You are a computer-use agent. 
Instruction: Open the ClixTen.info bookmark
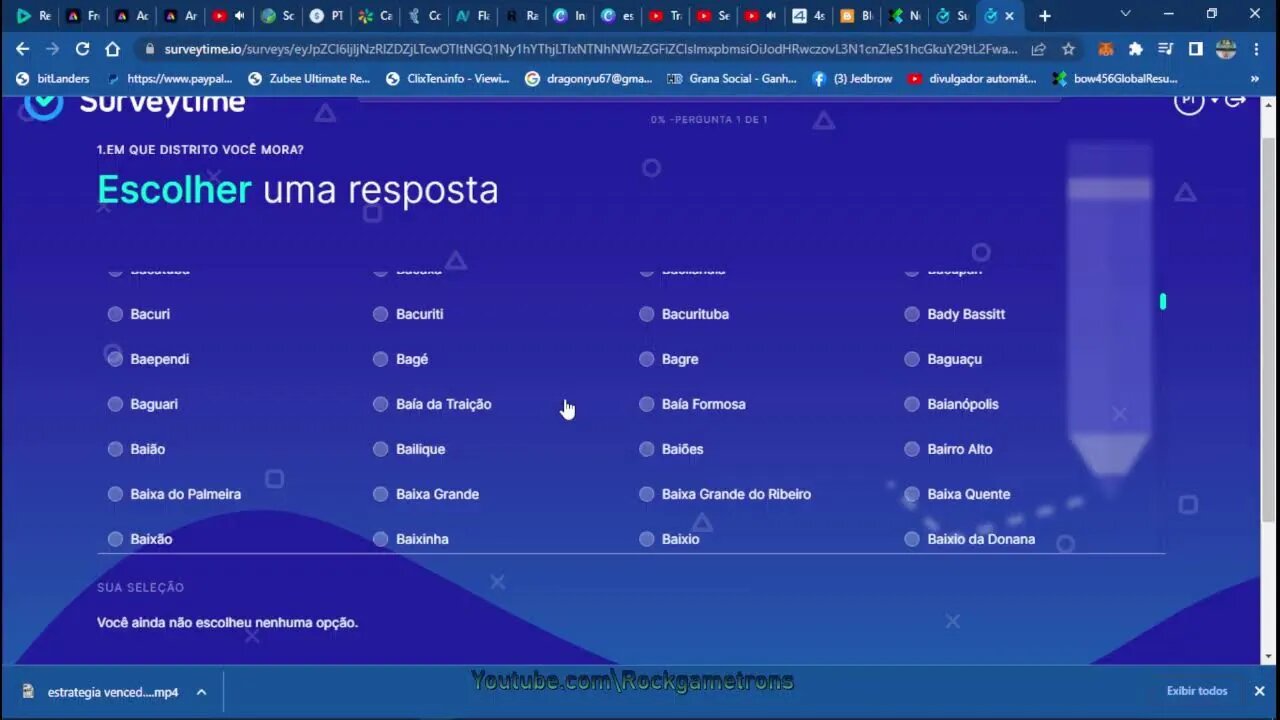448,78
